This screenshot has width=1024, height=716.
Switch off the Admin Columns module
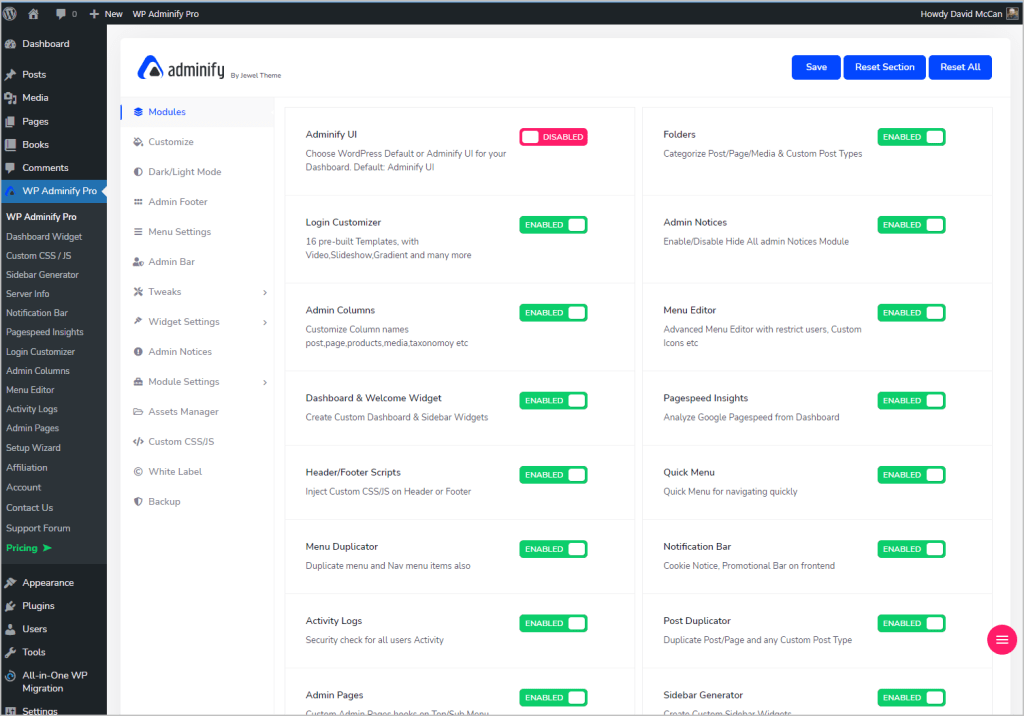(x=553, y=313)
